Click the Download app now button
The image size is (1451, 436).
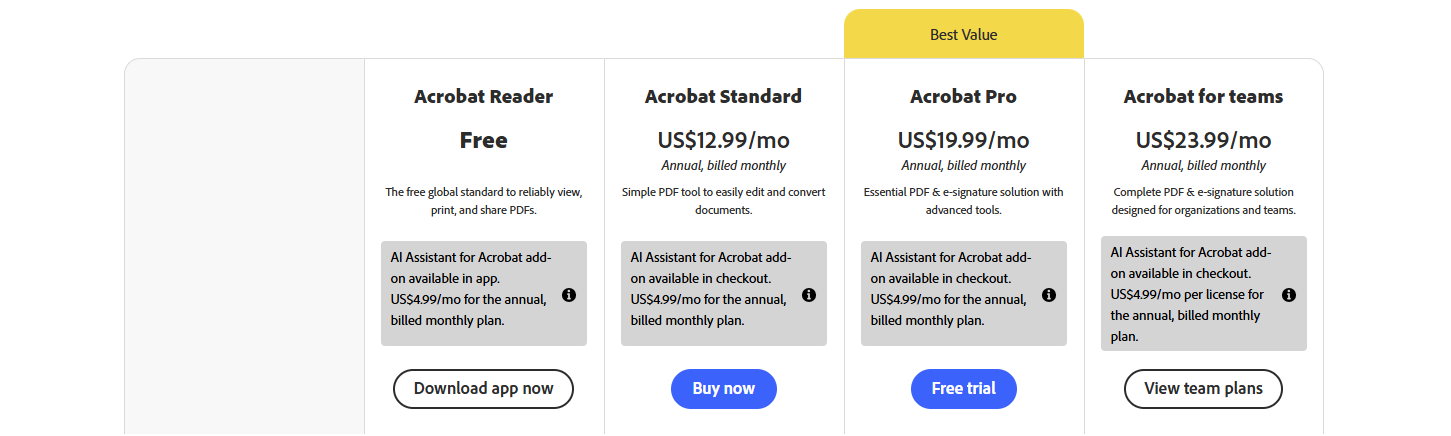pyautogui.click(x=483, y=389)
